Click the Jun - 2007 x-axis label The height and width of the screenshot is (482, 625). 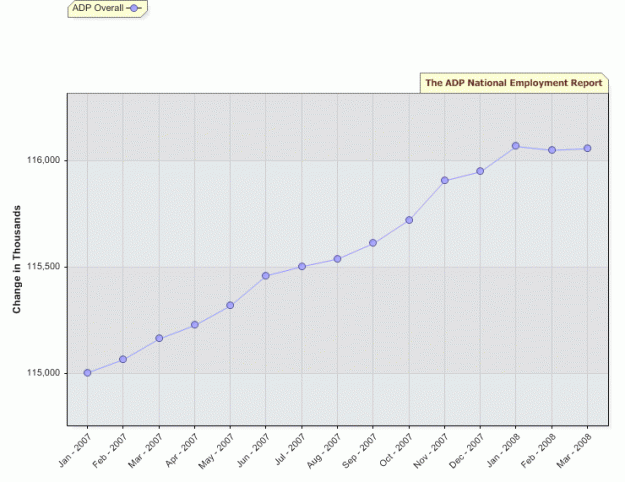pos(254,450)
